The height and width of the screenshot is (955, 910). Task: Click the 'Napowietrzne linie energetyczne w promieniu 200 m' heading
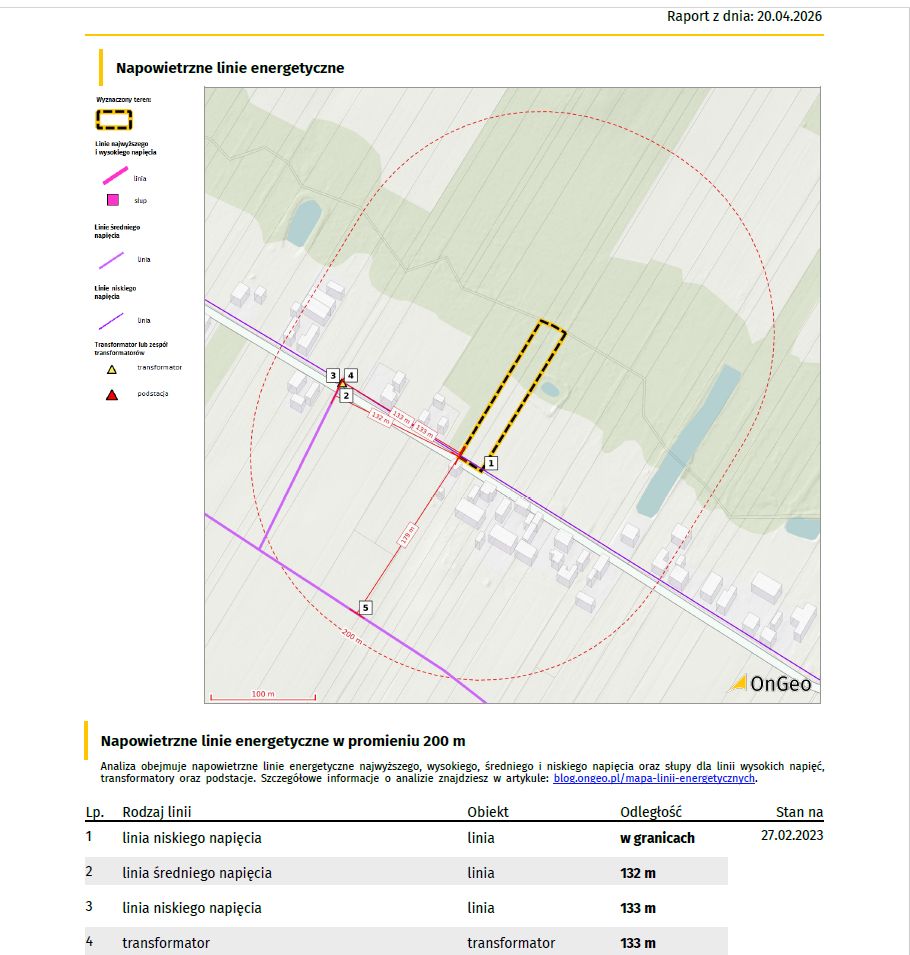[283, 741]
